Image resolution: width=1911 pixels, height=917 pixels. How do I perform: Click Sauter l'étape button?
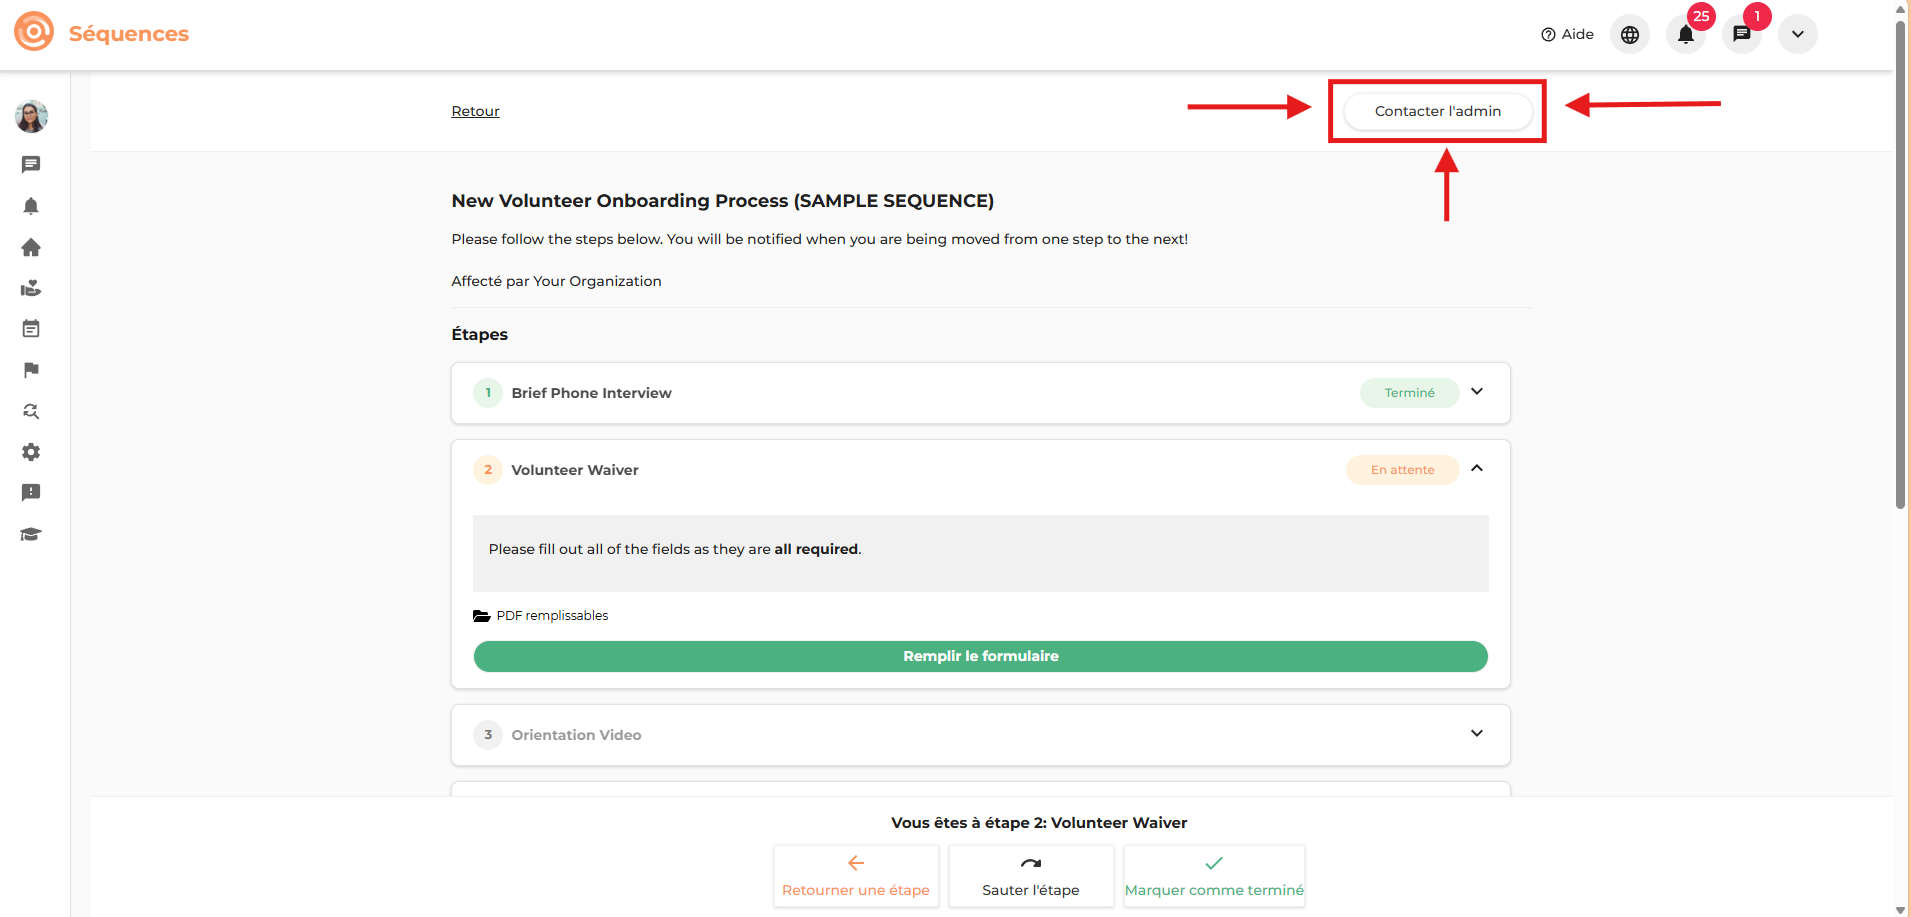[x=1030, y=876]
